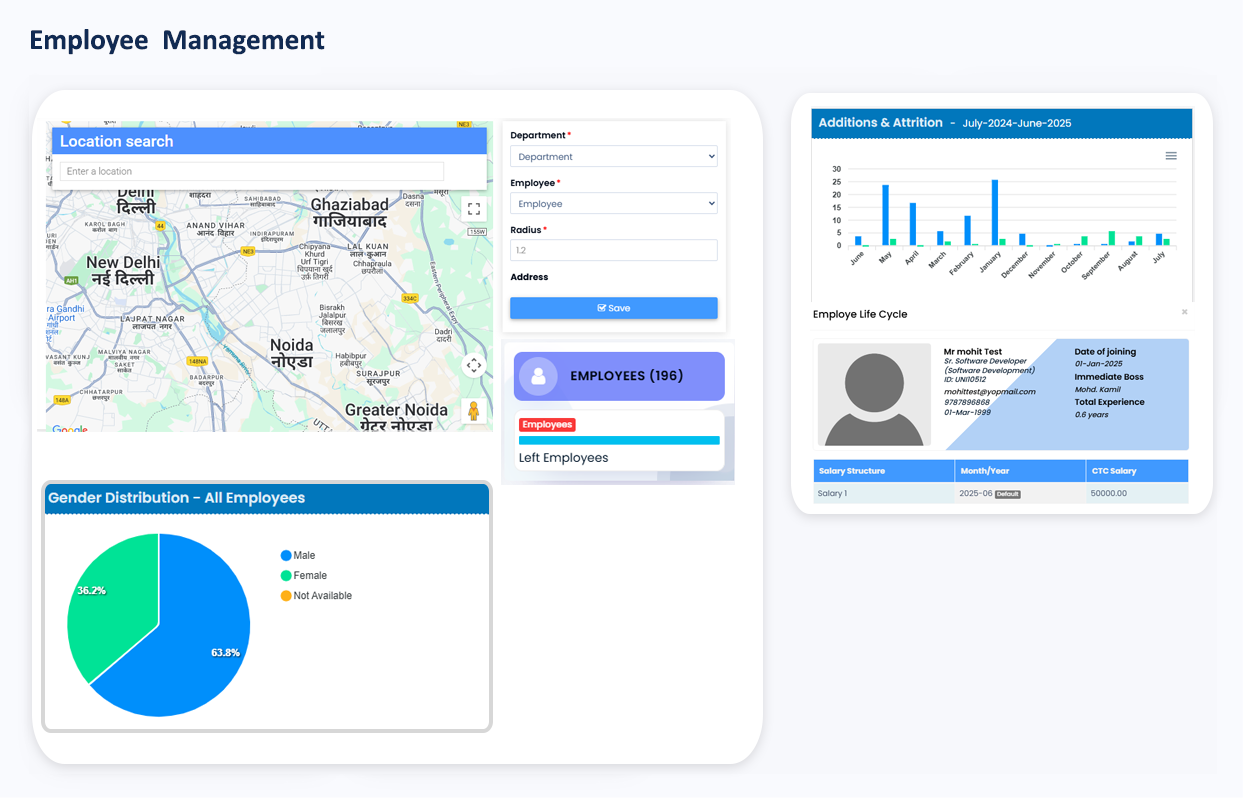Select the red Employees tab label
The width and height of the screenshot is (1243, 798).
547,425
